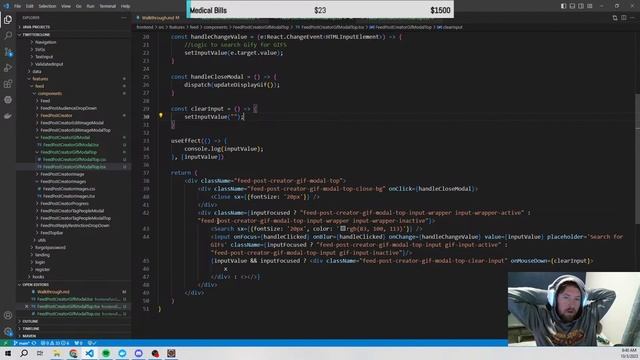Open the Run and Debug view

pyautogui.click(x=8, y=68)
